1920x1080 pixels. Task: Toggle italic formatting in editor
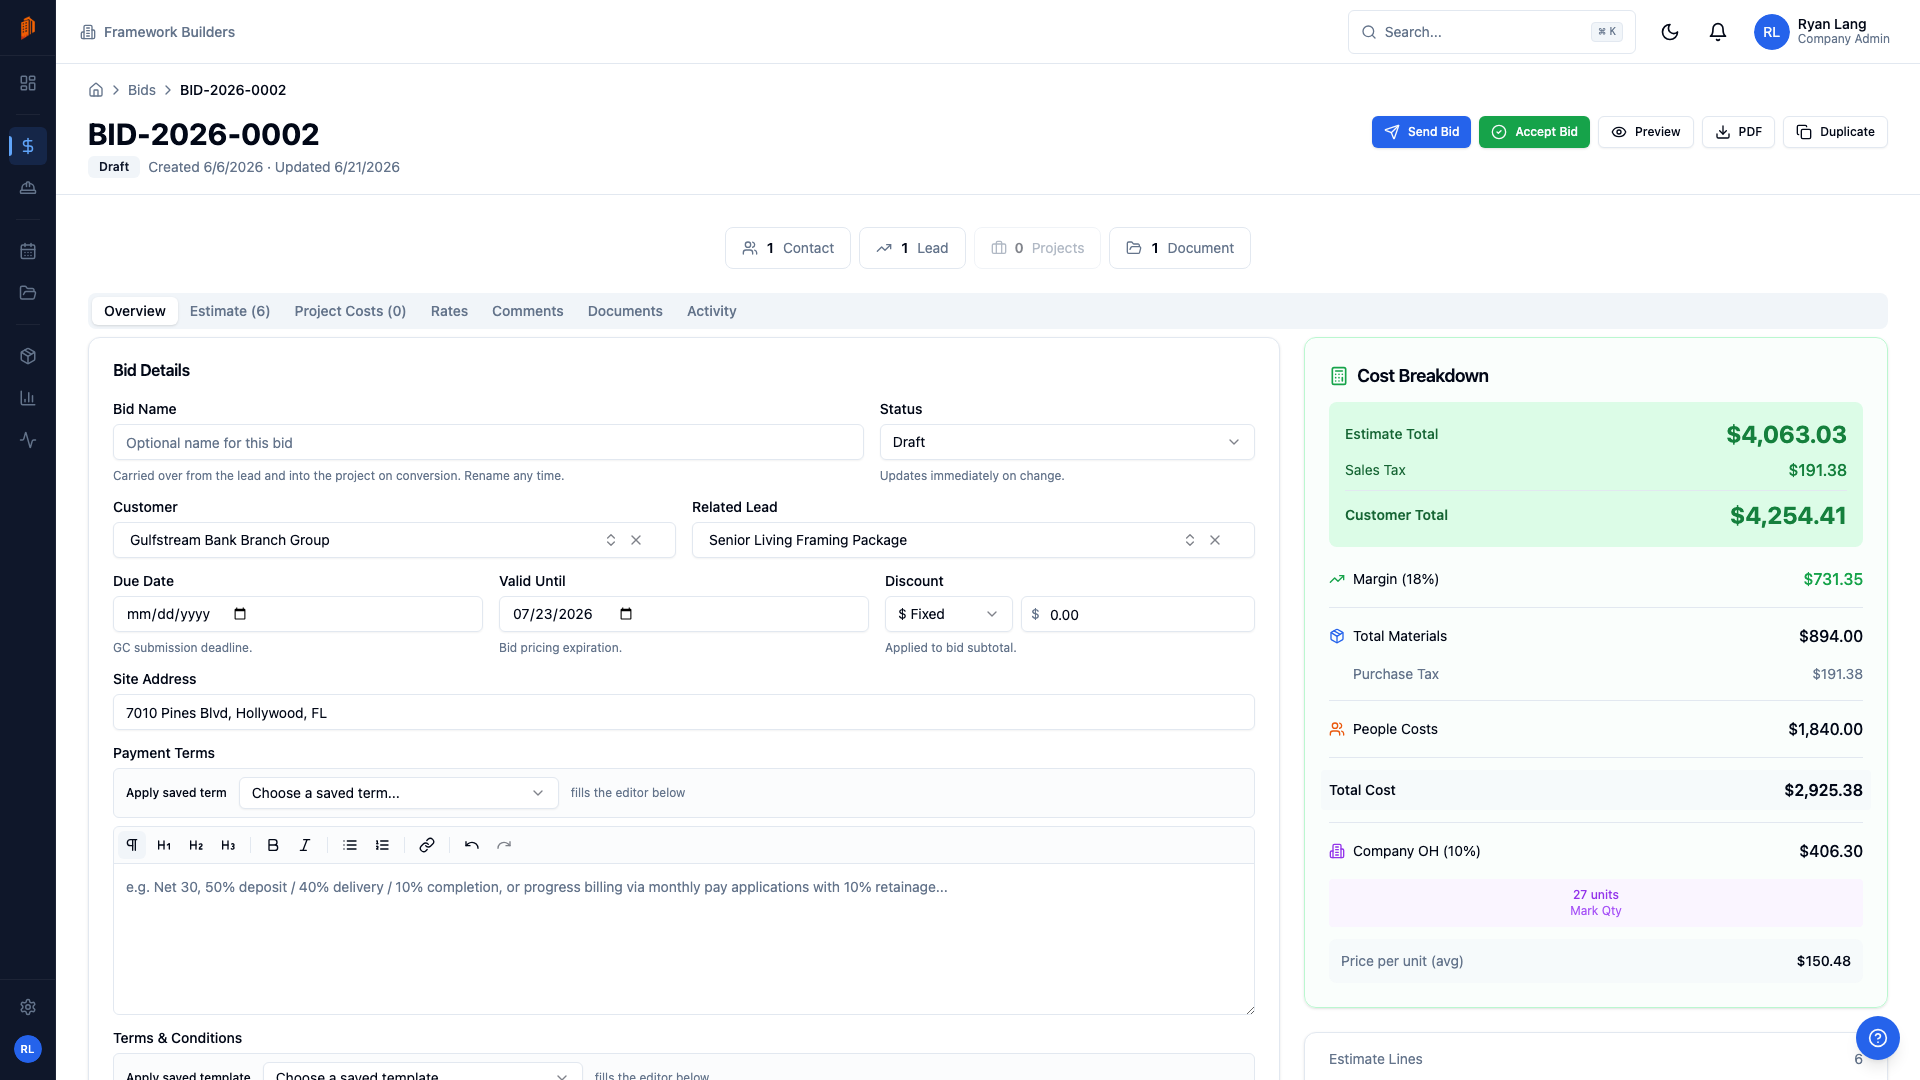pos(305,845)
